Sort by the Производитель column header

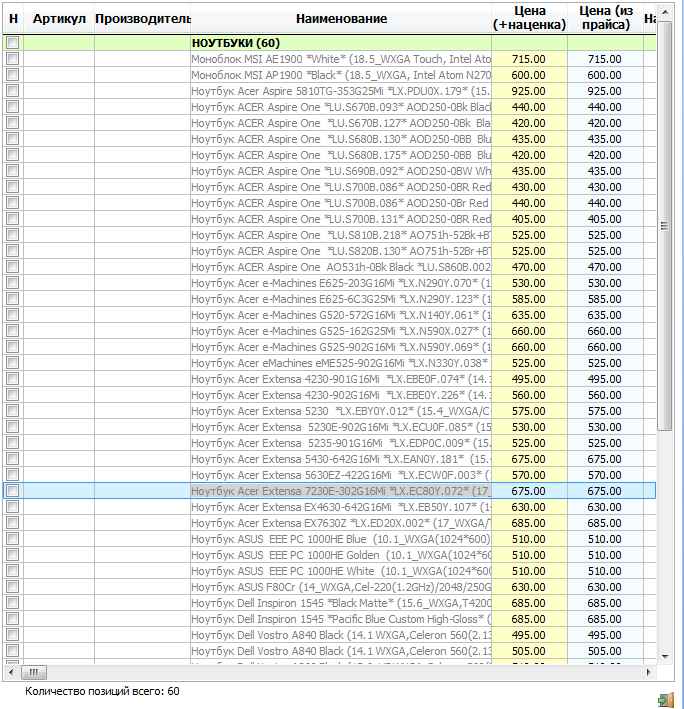pyautogui.click(x=142, y=19)
